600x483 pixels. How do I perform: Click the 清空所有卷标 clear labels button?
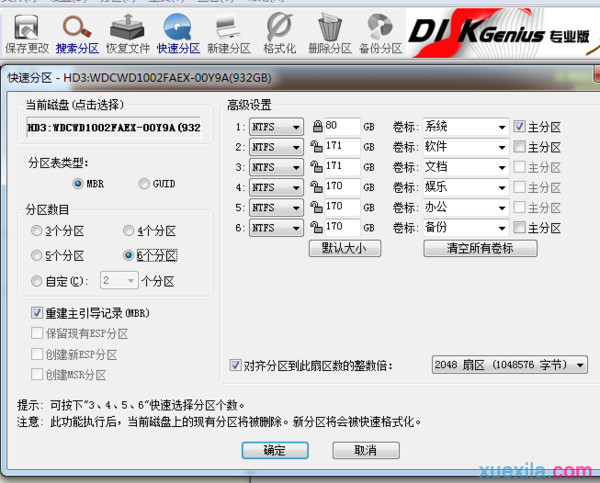(x=480, y=248)
